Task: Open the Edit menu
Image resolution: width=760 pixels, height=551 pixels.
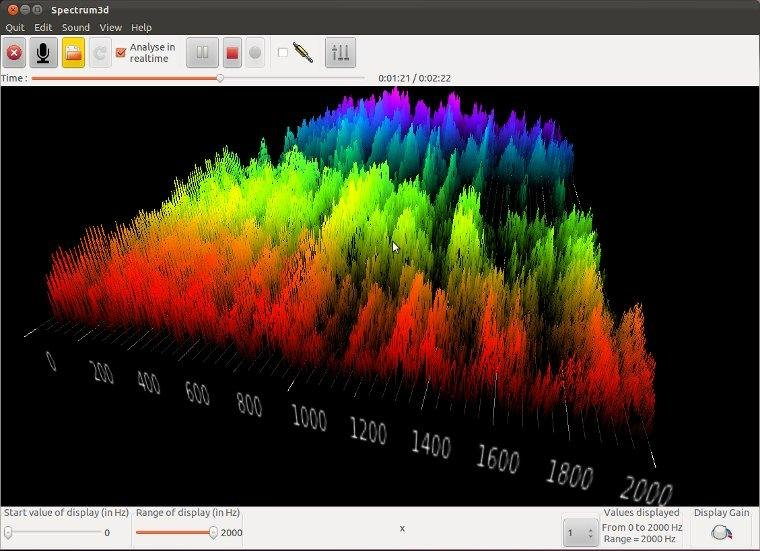Action: coord(43,27)
